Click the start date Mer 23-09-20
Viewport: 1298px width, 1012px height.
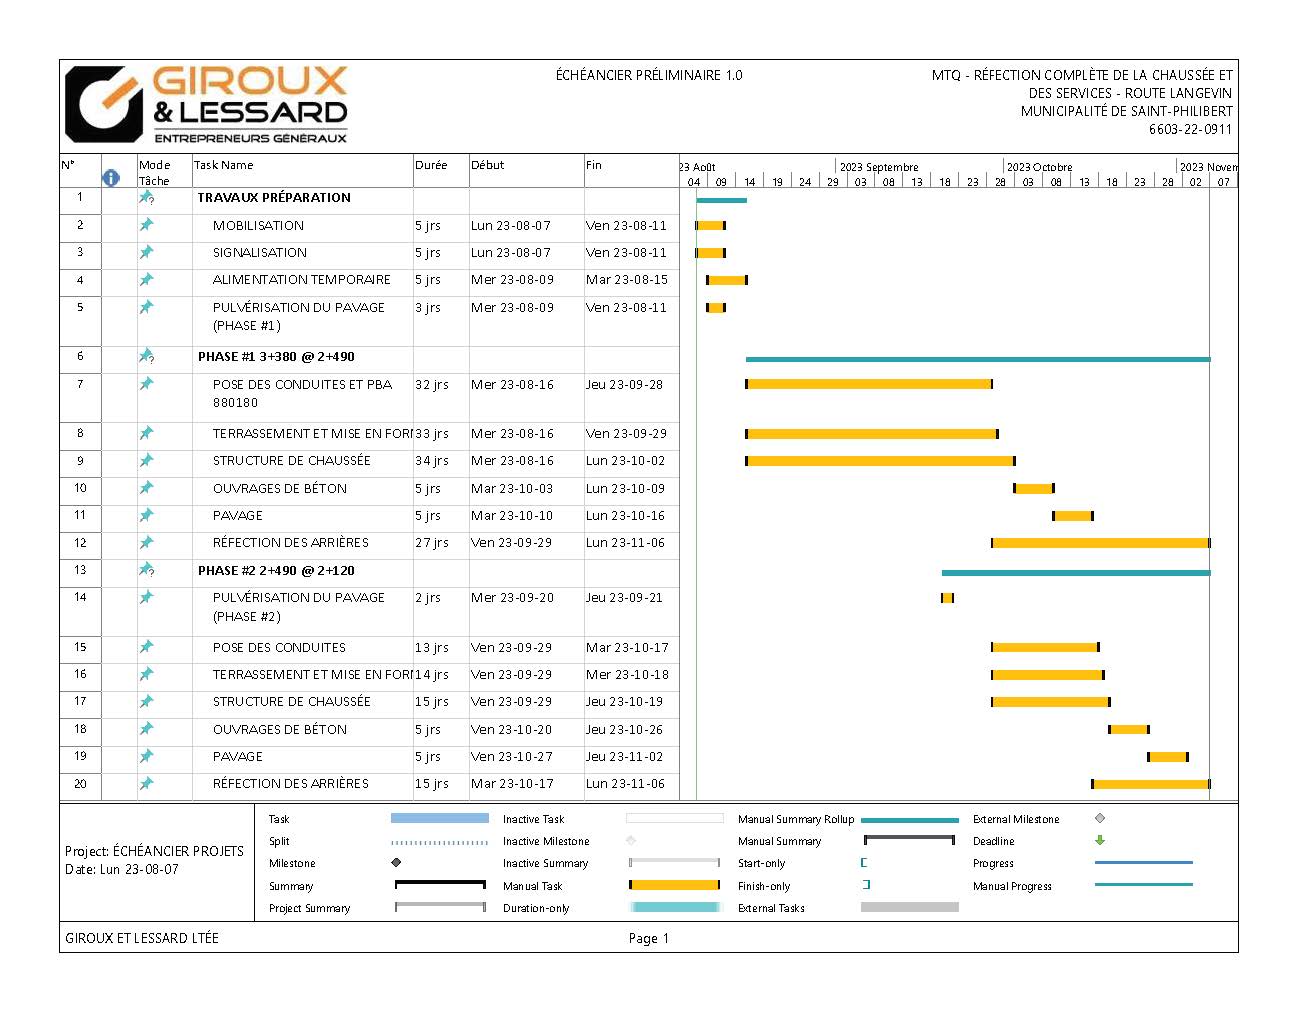click(512, 598)
